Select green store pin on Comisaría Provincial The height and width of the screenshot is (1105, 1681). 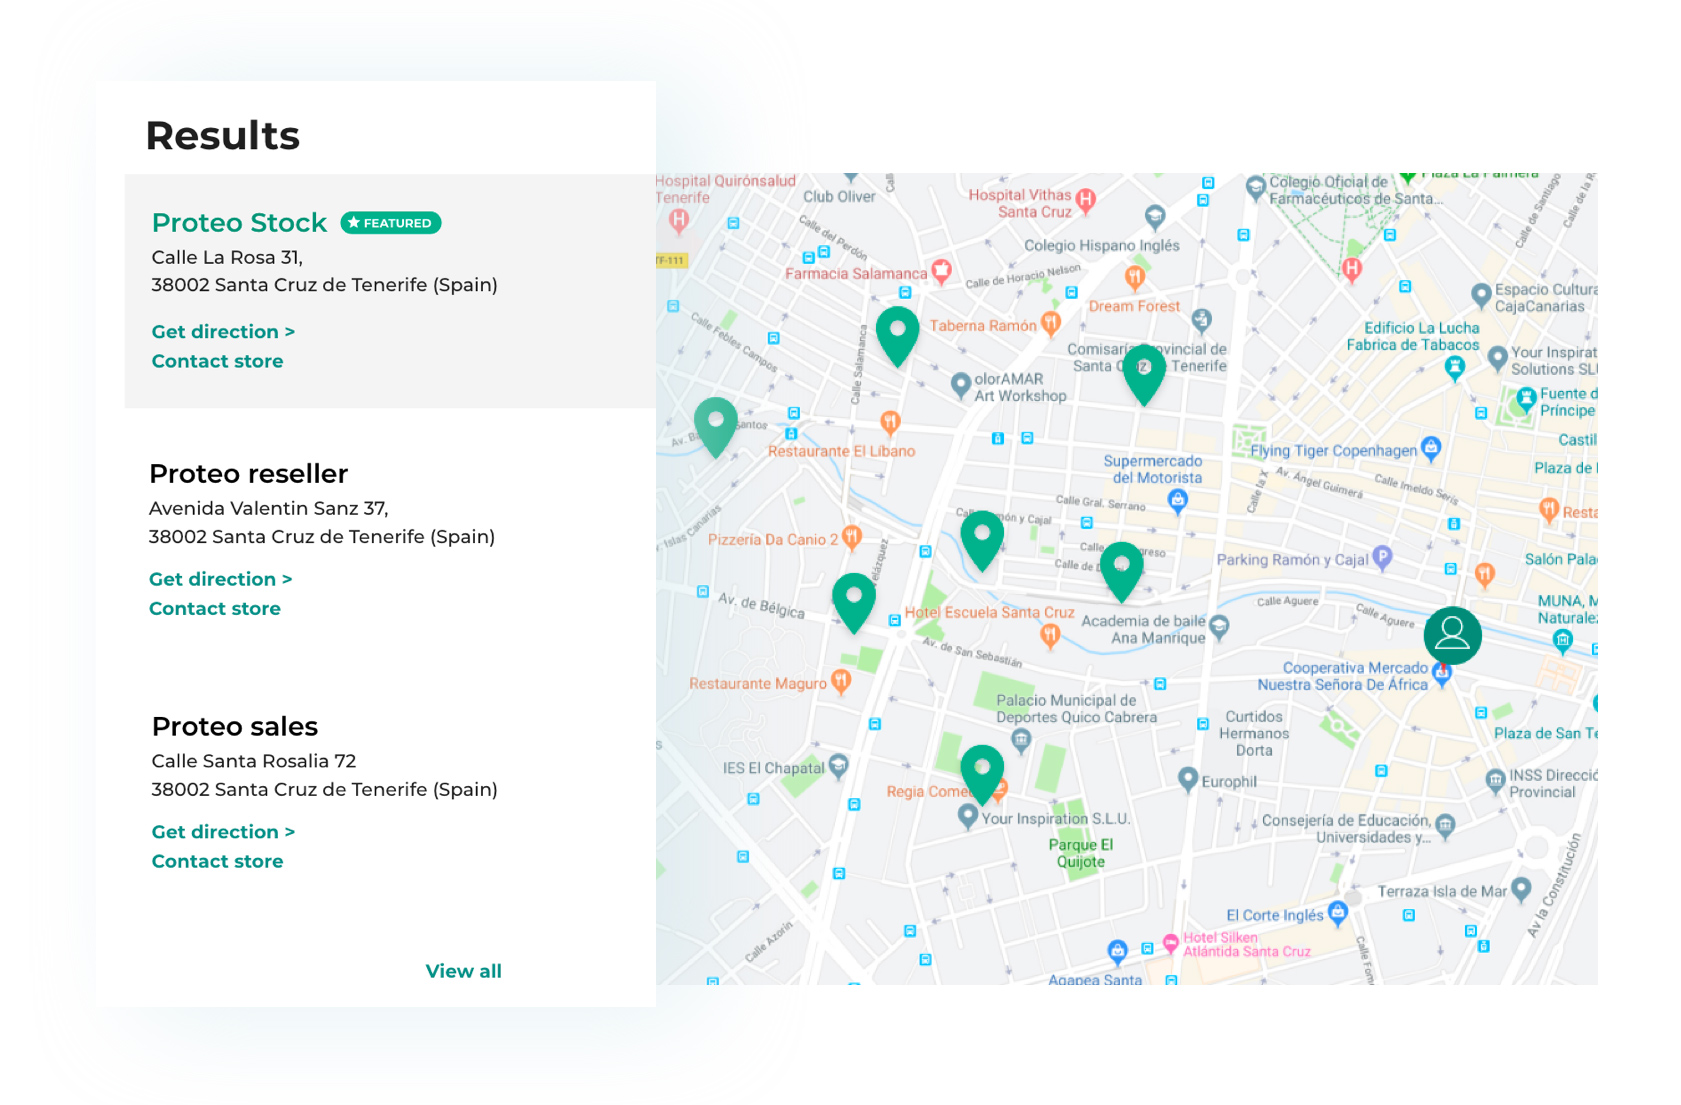tap(1144, 374)
